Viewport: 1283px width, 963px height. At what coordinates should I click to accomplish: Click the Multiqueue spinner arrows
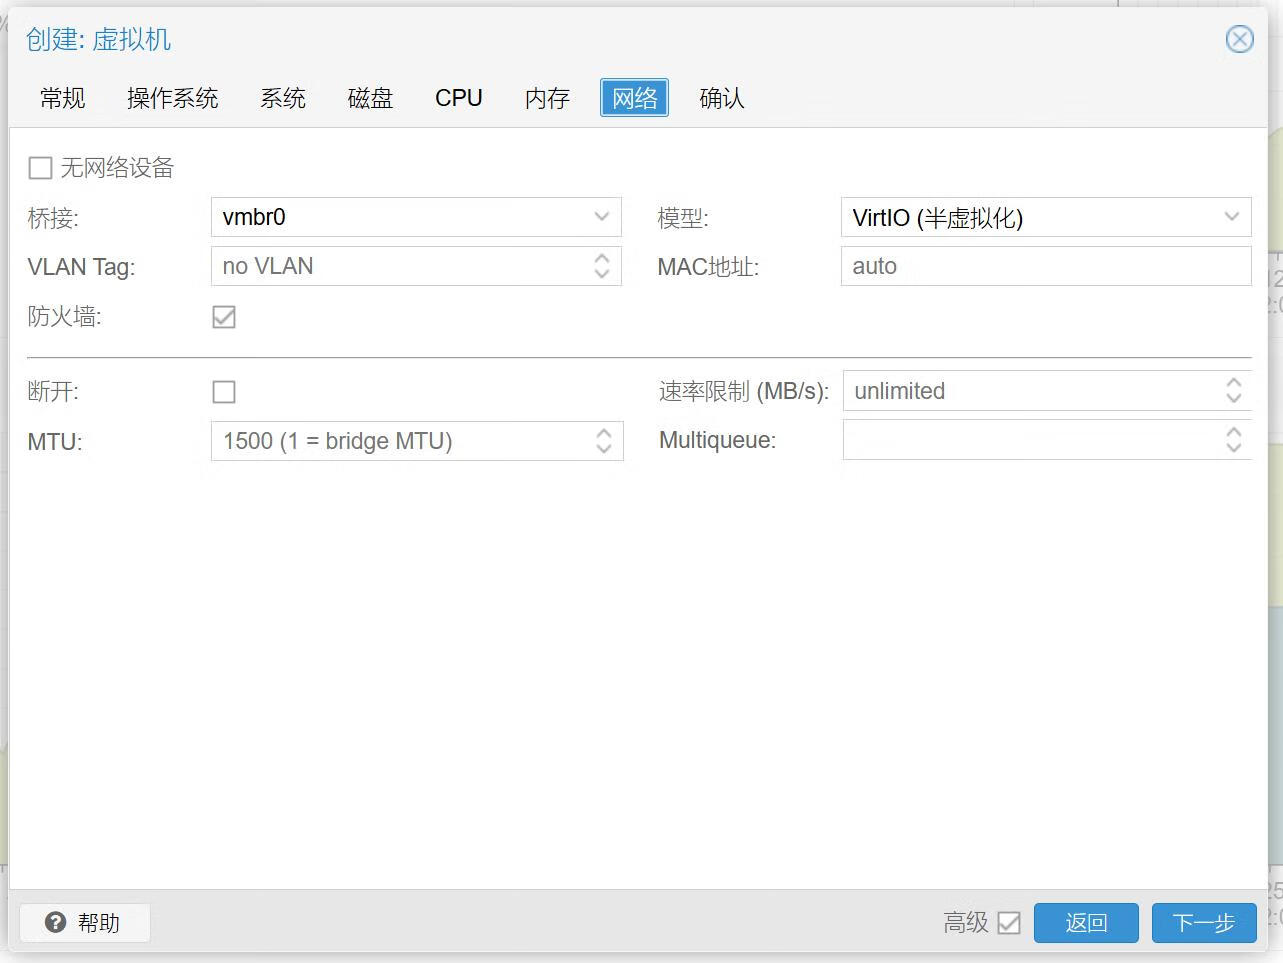click(x=1233, y=440)
